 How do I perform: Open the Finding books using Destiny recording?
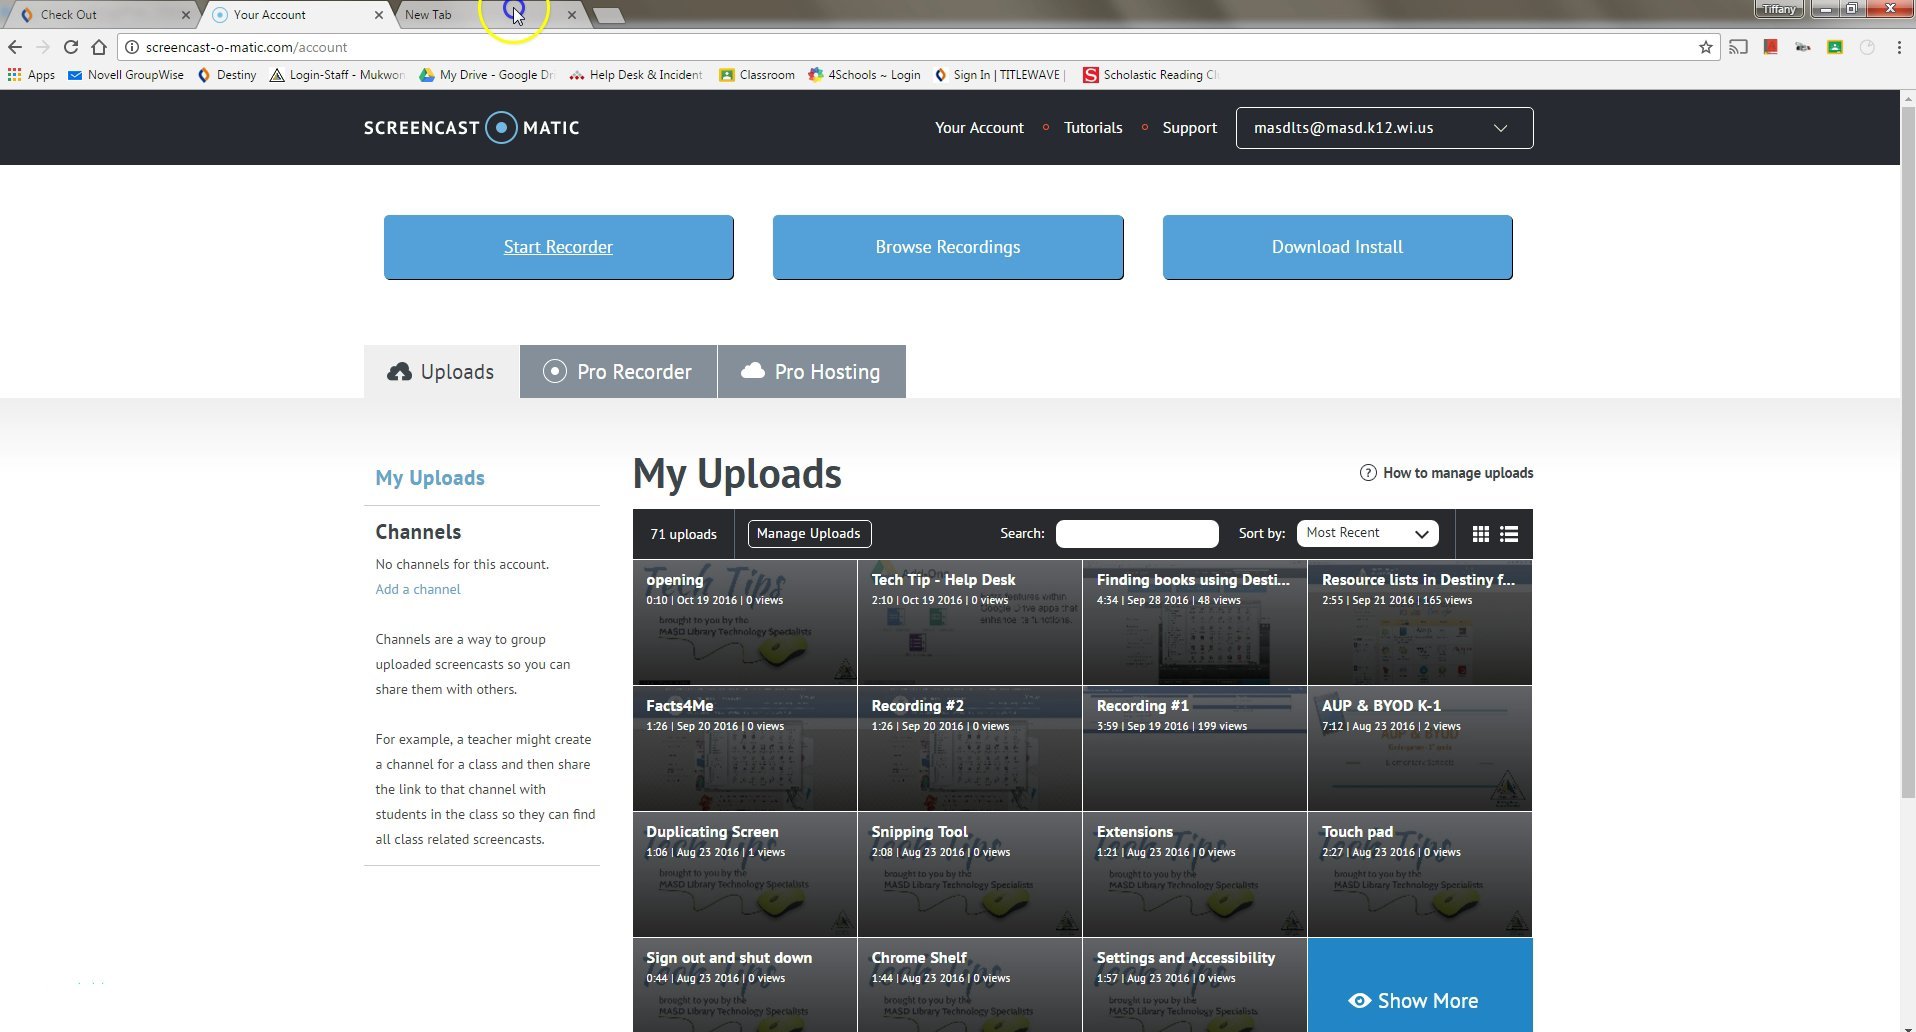[x=1195, y=623]
